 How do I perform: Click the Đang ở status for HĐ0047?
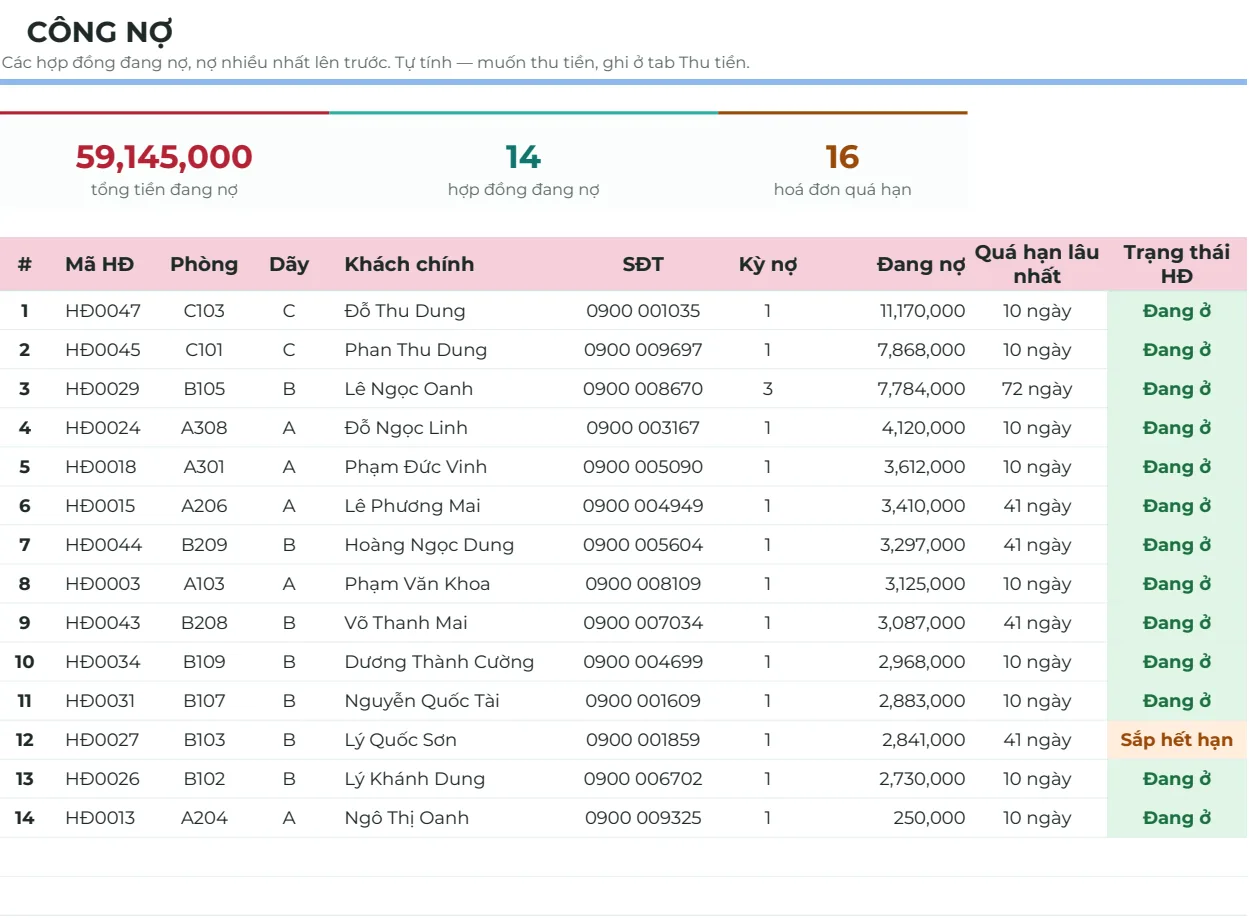[x=1177, y=311]
